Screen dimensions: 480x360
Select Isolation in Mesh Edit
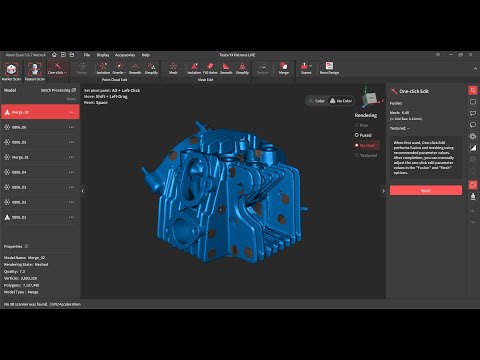coord(194,69)
